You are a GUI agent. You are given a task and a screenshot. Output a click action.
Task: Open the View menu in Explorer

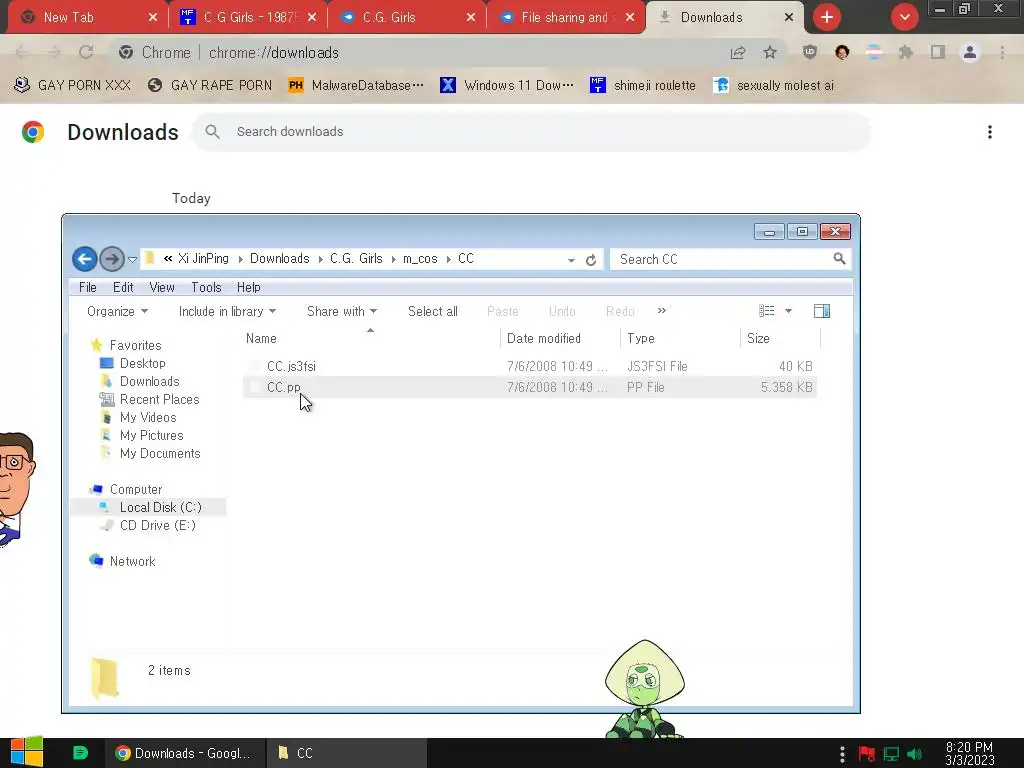[x=161, y=287]
